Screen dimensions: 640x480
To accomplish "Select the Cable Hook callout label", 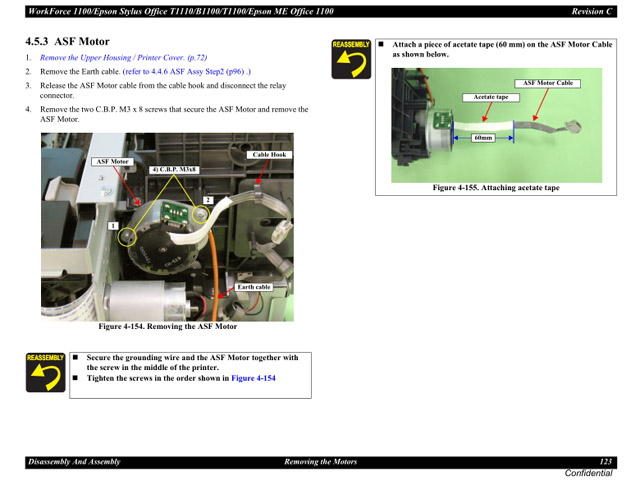I will pos(269,155).
